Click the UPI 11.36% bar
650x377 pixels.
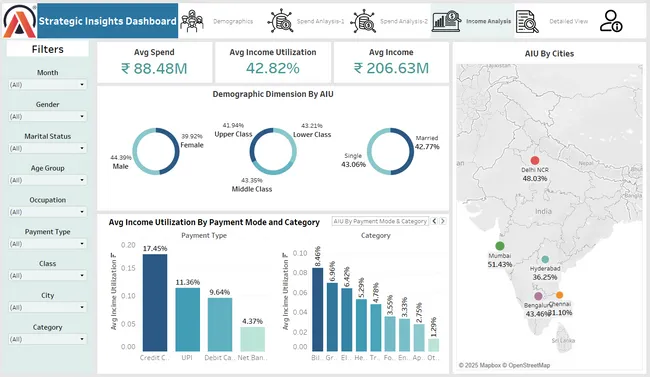pos(187,320)
